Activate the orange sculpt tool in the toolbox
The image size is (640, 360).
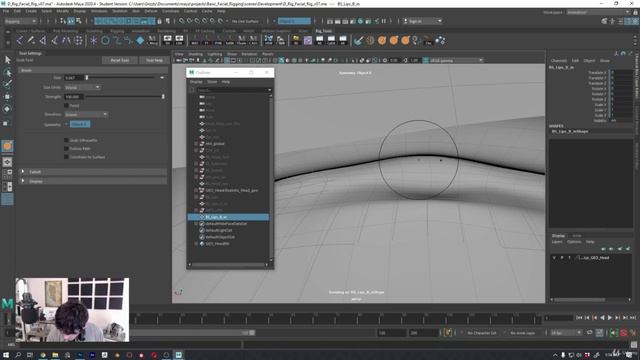(x=7, y=146)
